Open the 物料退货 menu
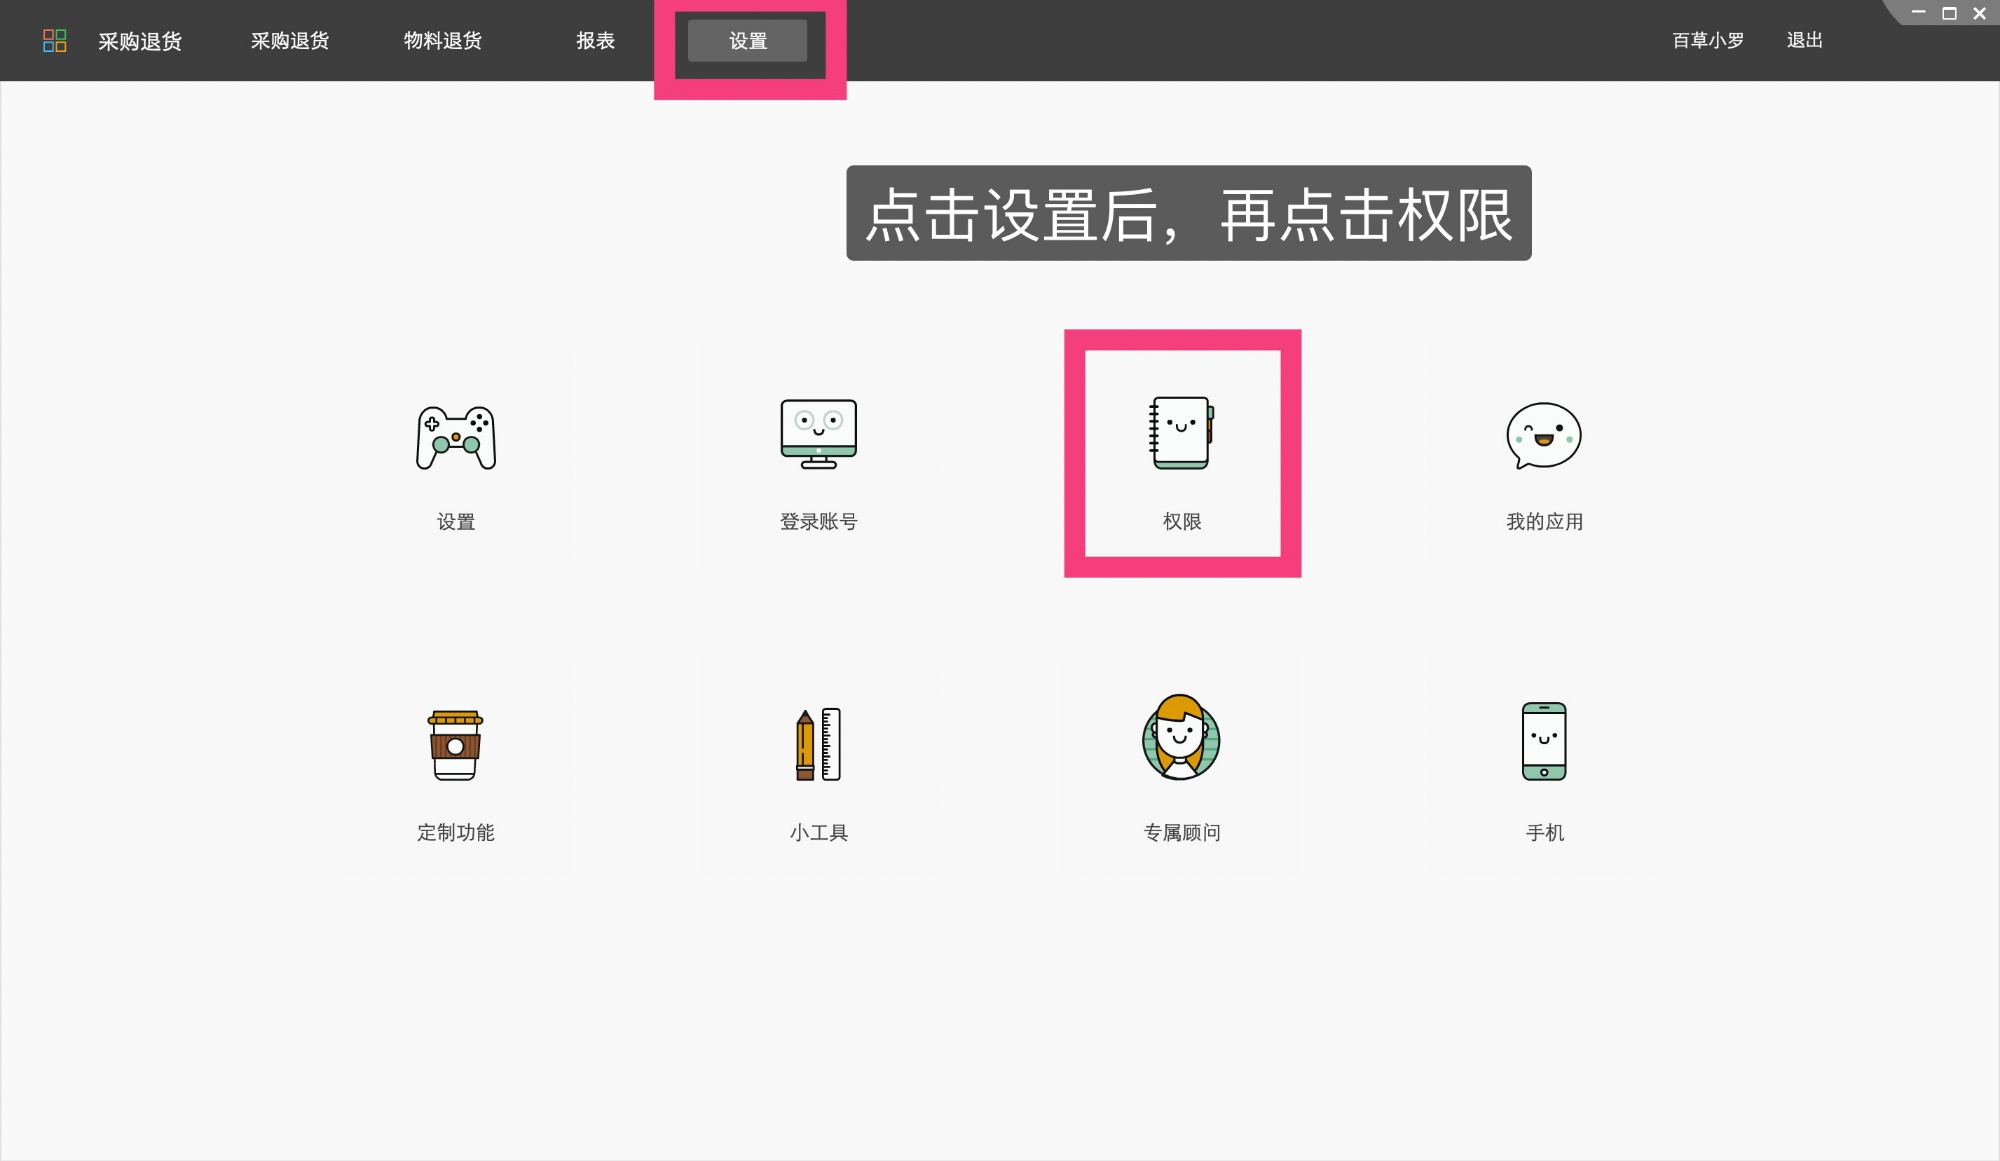2000x1161 pixels. point(443,41)
